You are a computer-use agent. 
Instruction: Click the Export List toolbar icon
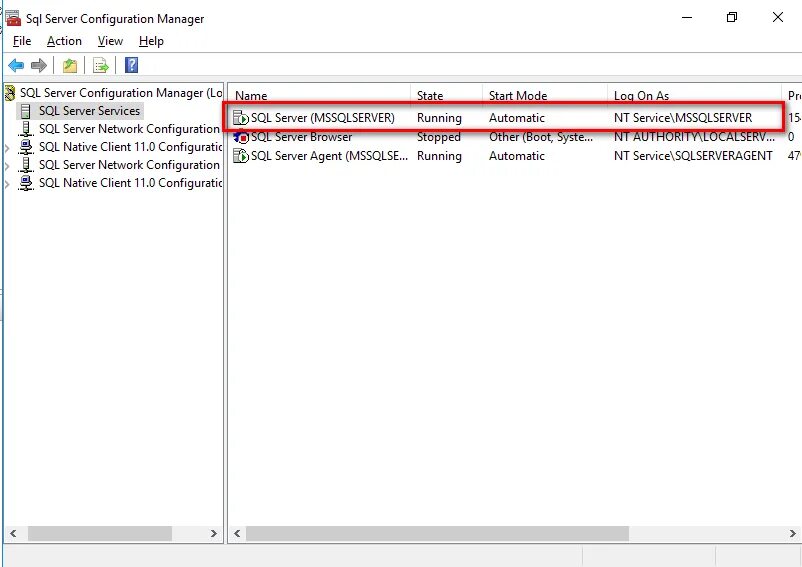click(x=100, y=65)
